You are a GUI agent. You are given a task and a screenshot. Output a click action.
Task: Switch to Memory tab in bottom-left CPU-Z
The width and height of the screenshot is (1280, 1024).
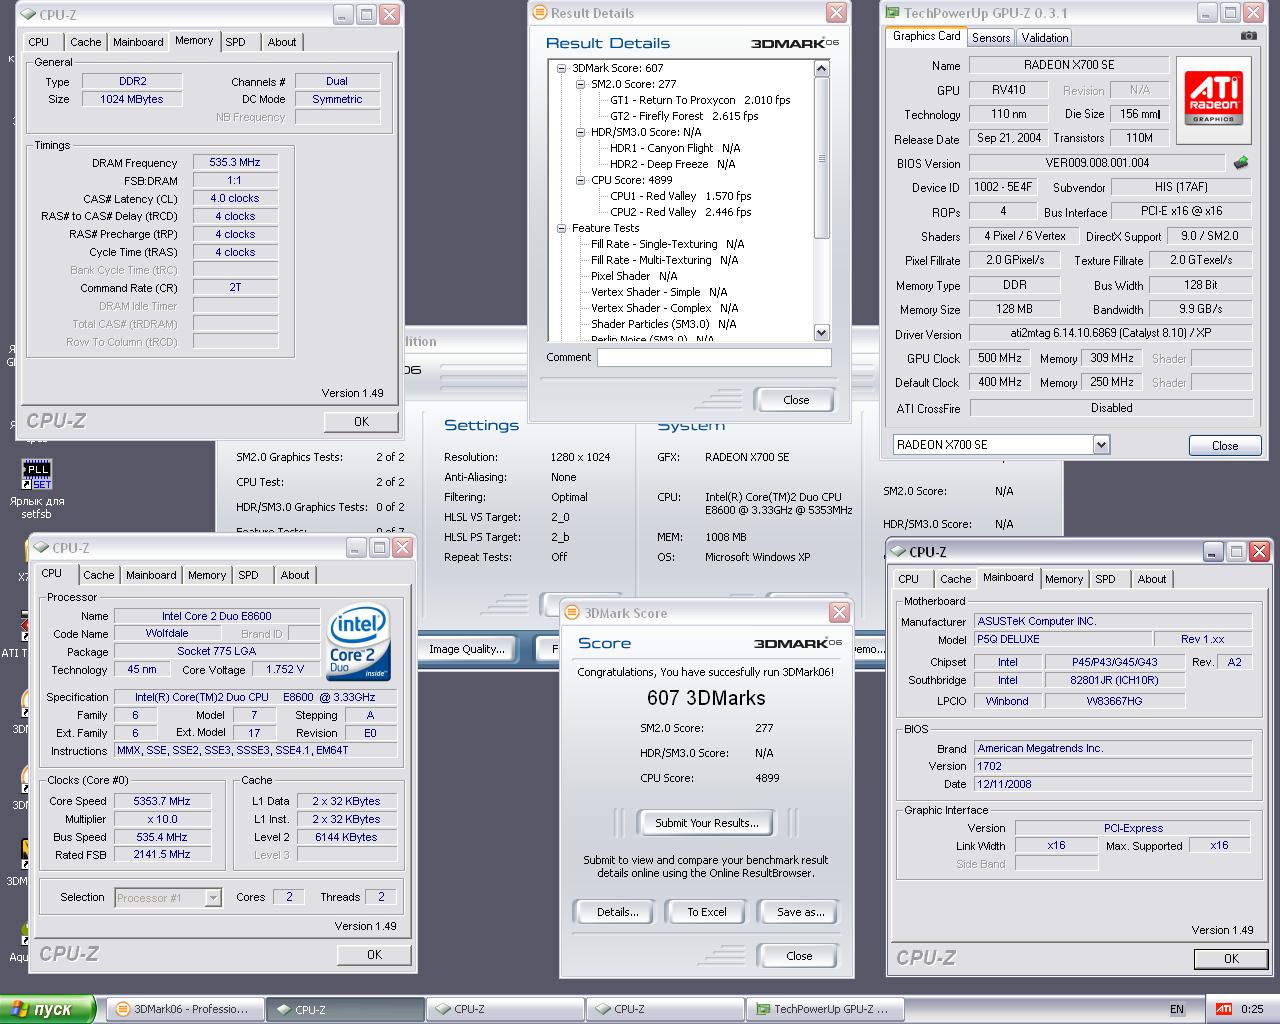point(207,575)
